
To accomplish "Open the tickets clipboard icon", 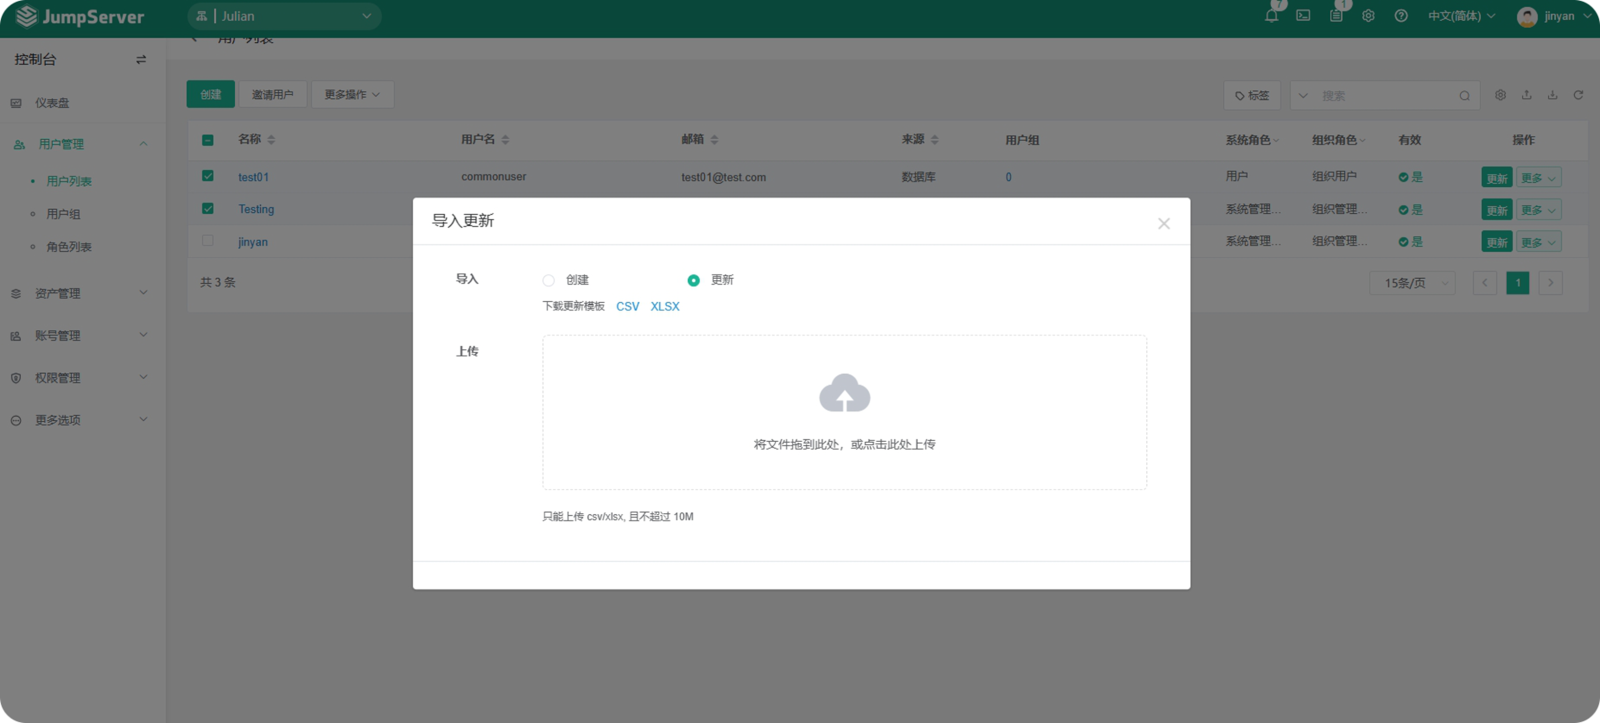I will (1336, 16).
